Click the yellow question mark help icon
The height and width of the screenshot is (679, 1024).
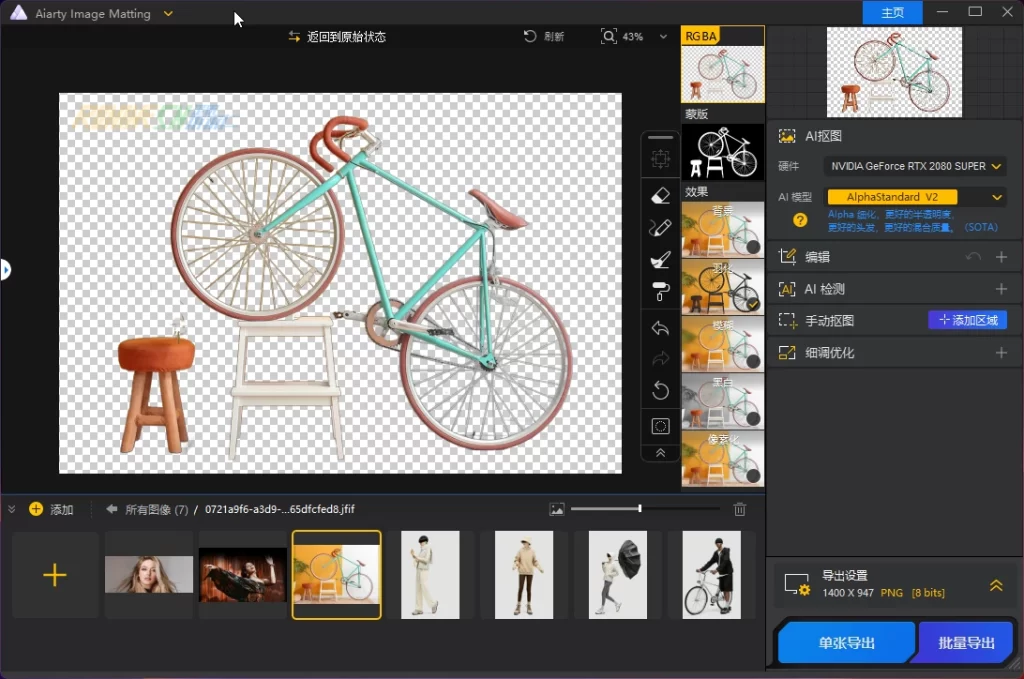click(800, 220)
